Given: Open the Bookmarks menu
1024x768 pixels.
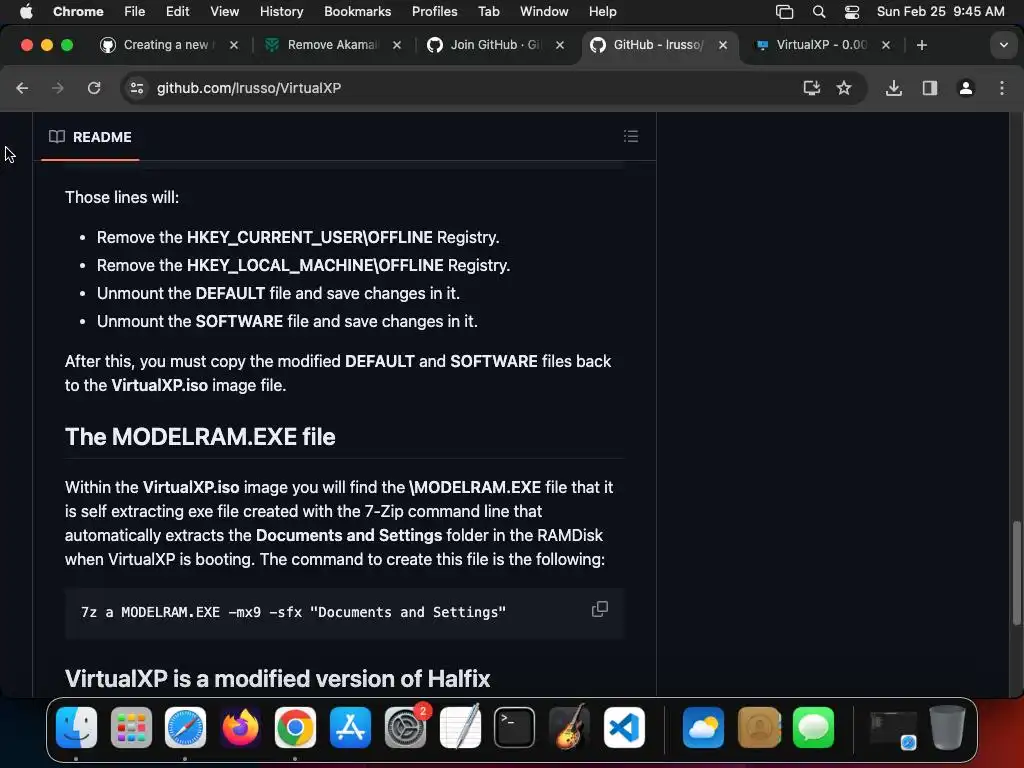Looking at the screenshot, I should pyautogui.click(x=357, y=11).
